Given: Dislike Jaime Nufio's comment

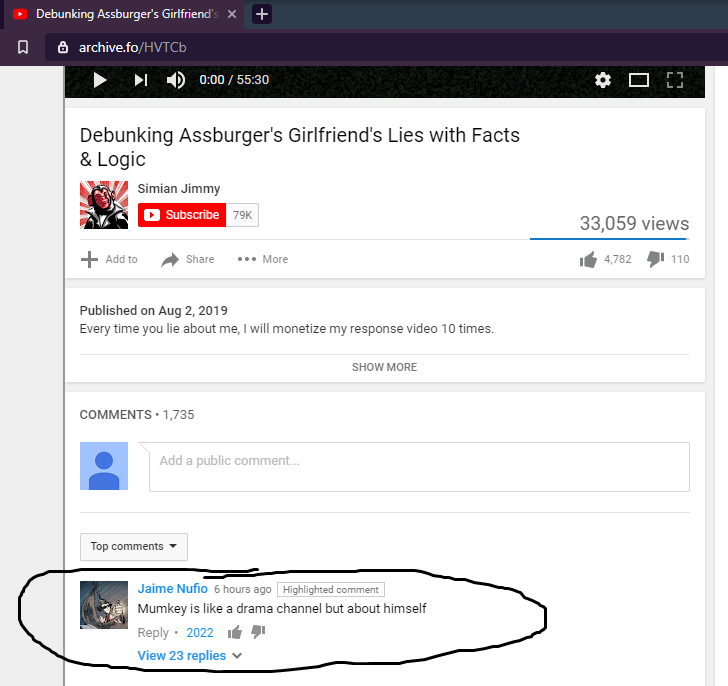Looking at the screenshot, I should [258, 632].
